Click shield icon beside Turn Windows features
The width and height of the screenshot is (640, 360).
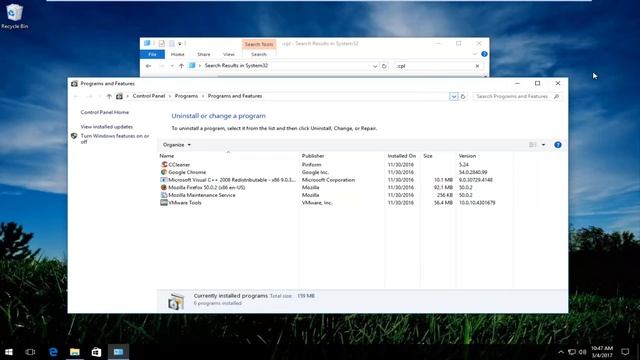pos(74,136)
